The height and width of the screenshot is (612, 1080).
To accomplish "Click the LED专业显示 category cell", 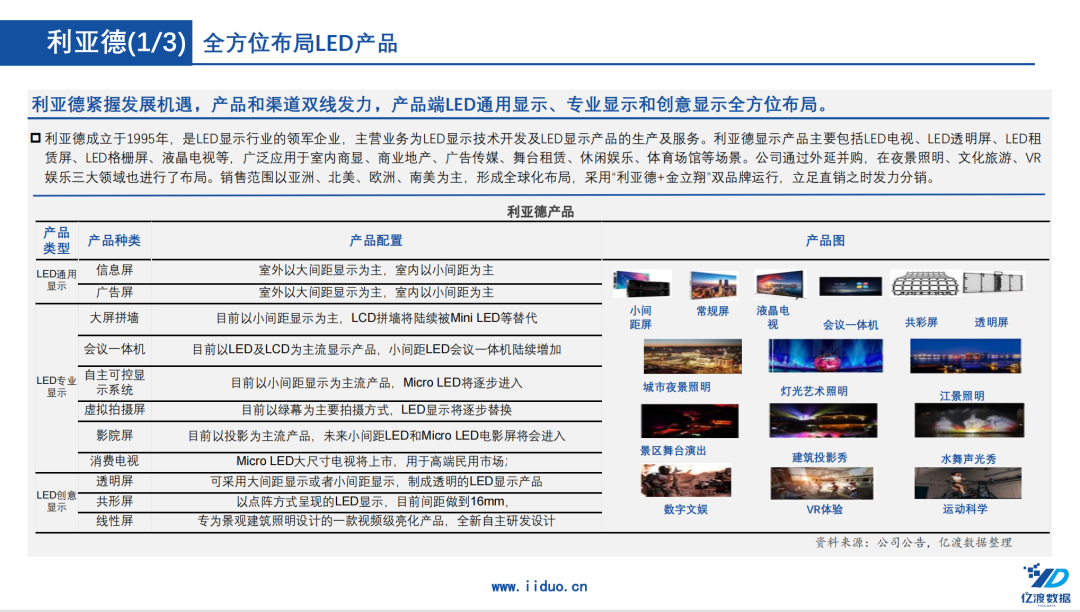I will [x=56, y=386].
